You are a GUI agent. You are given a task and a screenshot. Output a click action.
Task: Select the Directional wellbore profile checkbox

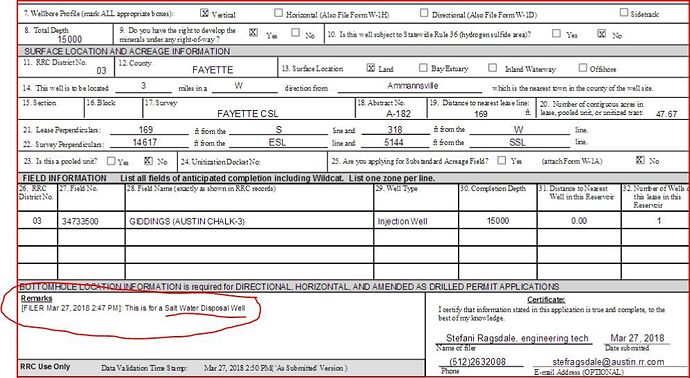[424, 13]
